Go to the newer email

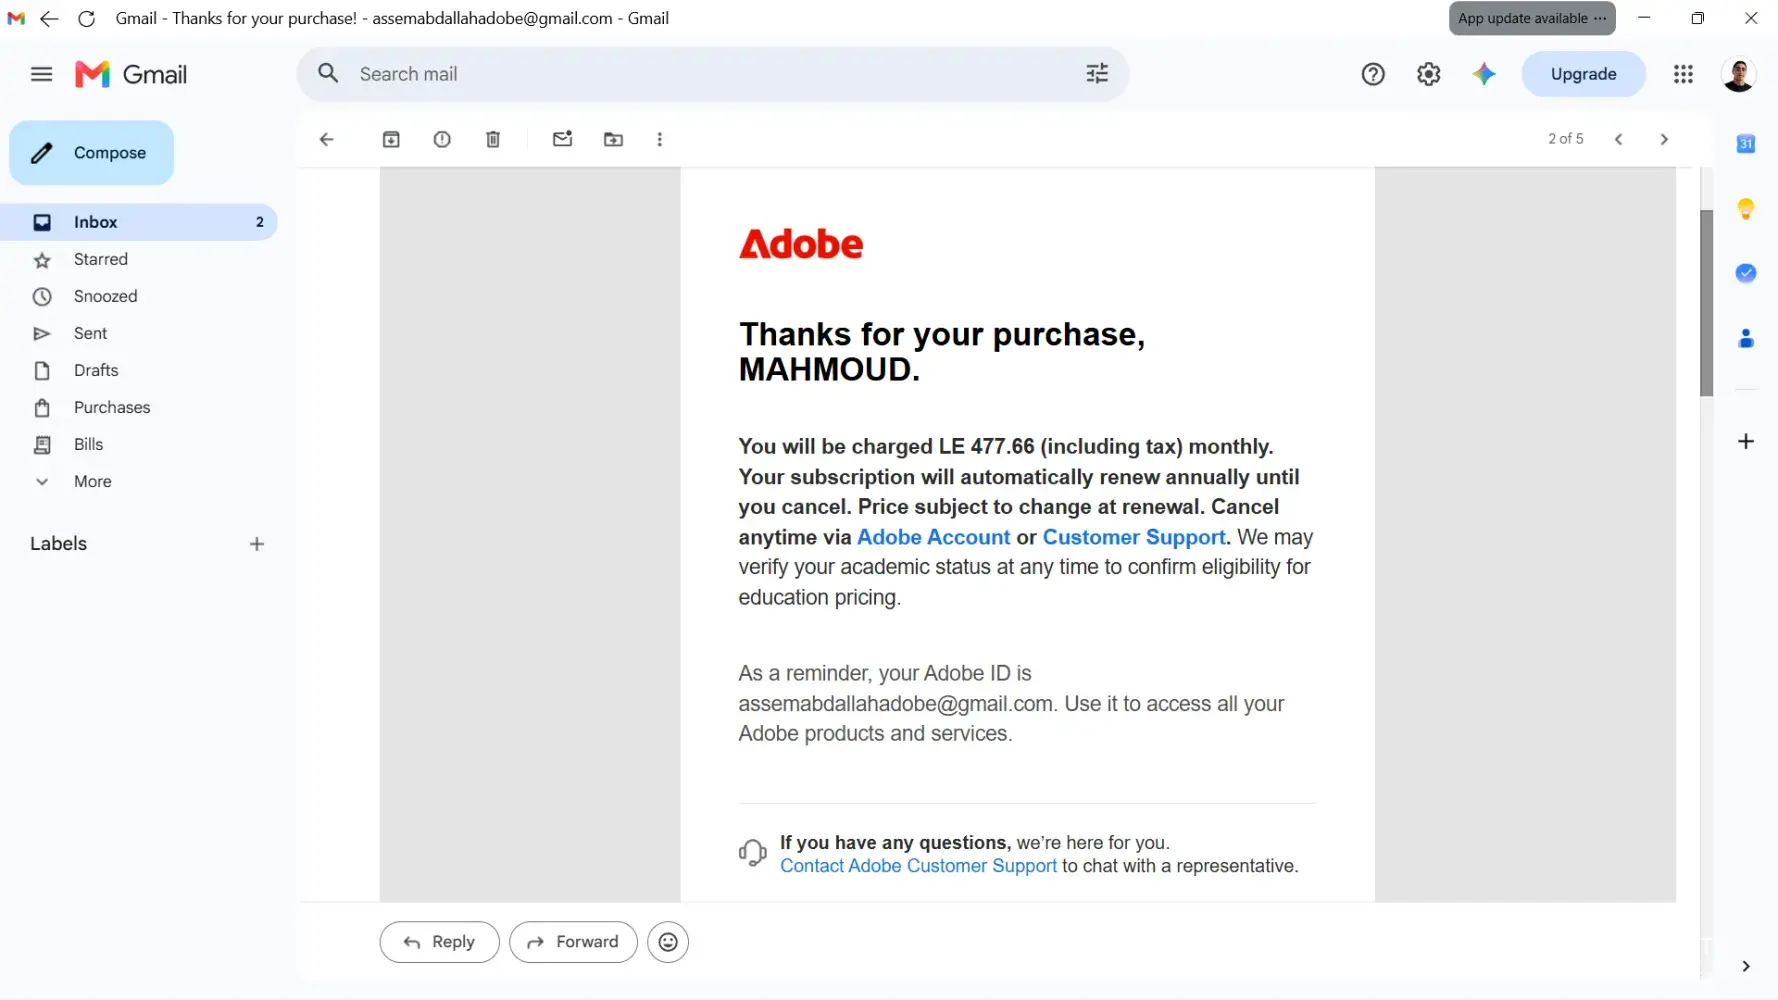click(1618, 139)
